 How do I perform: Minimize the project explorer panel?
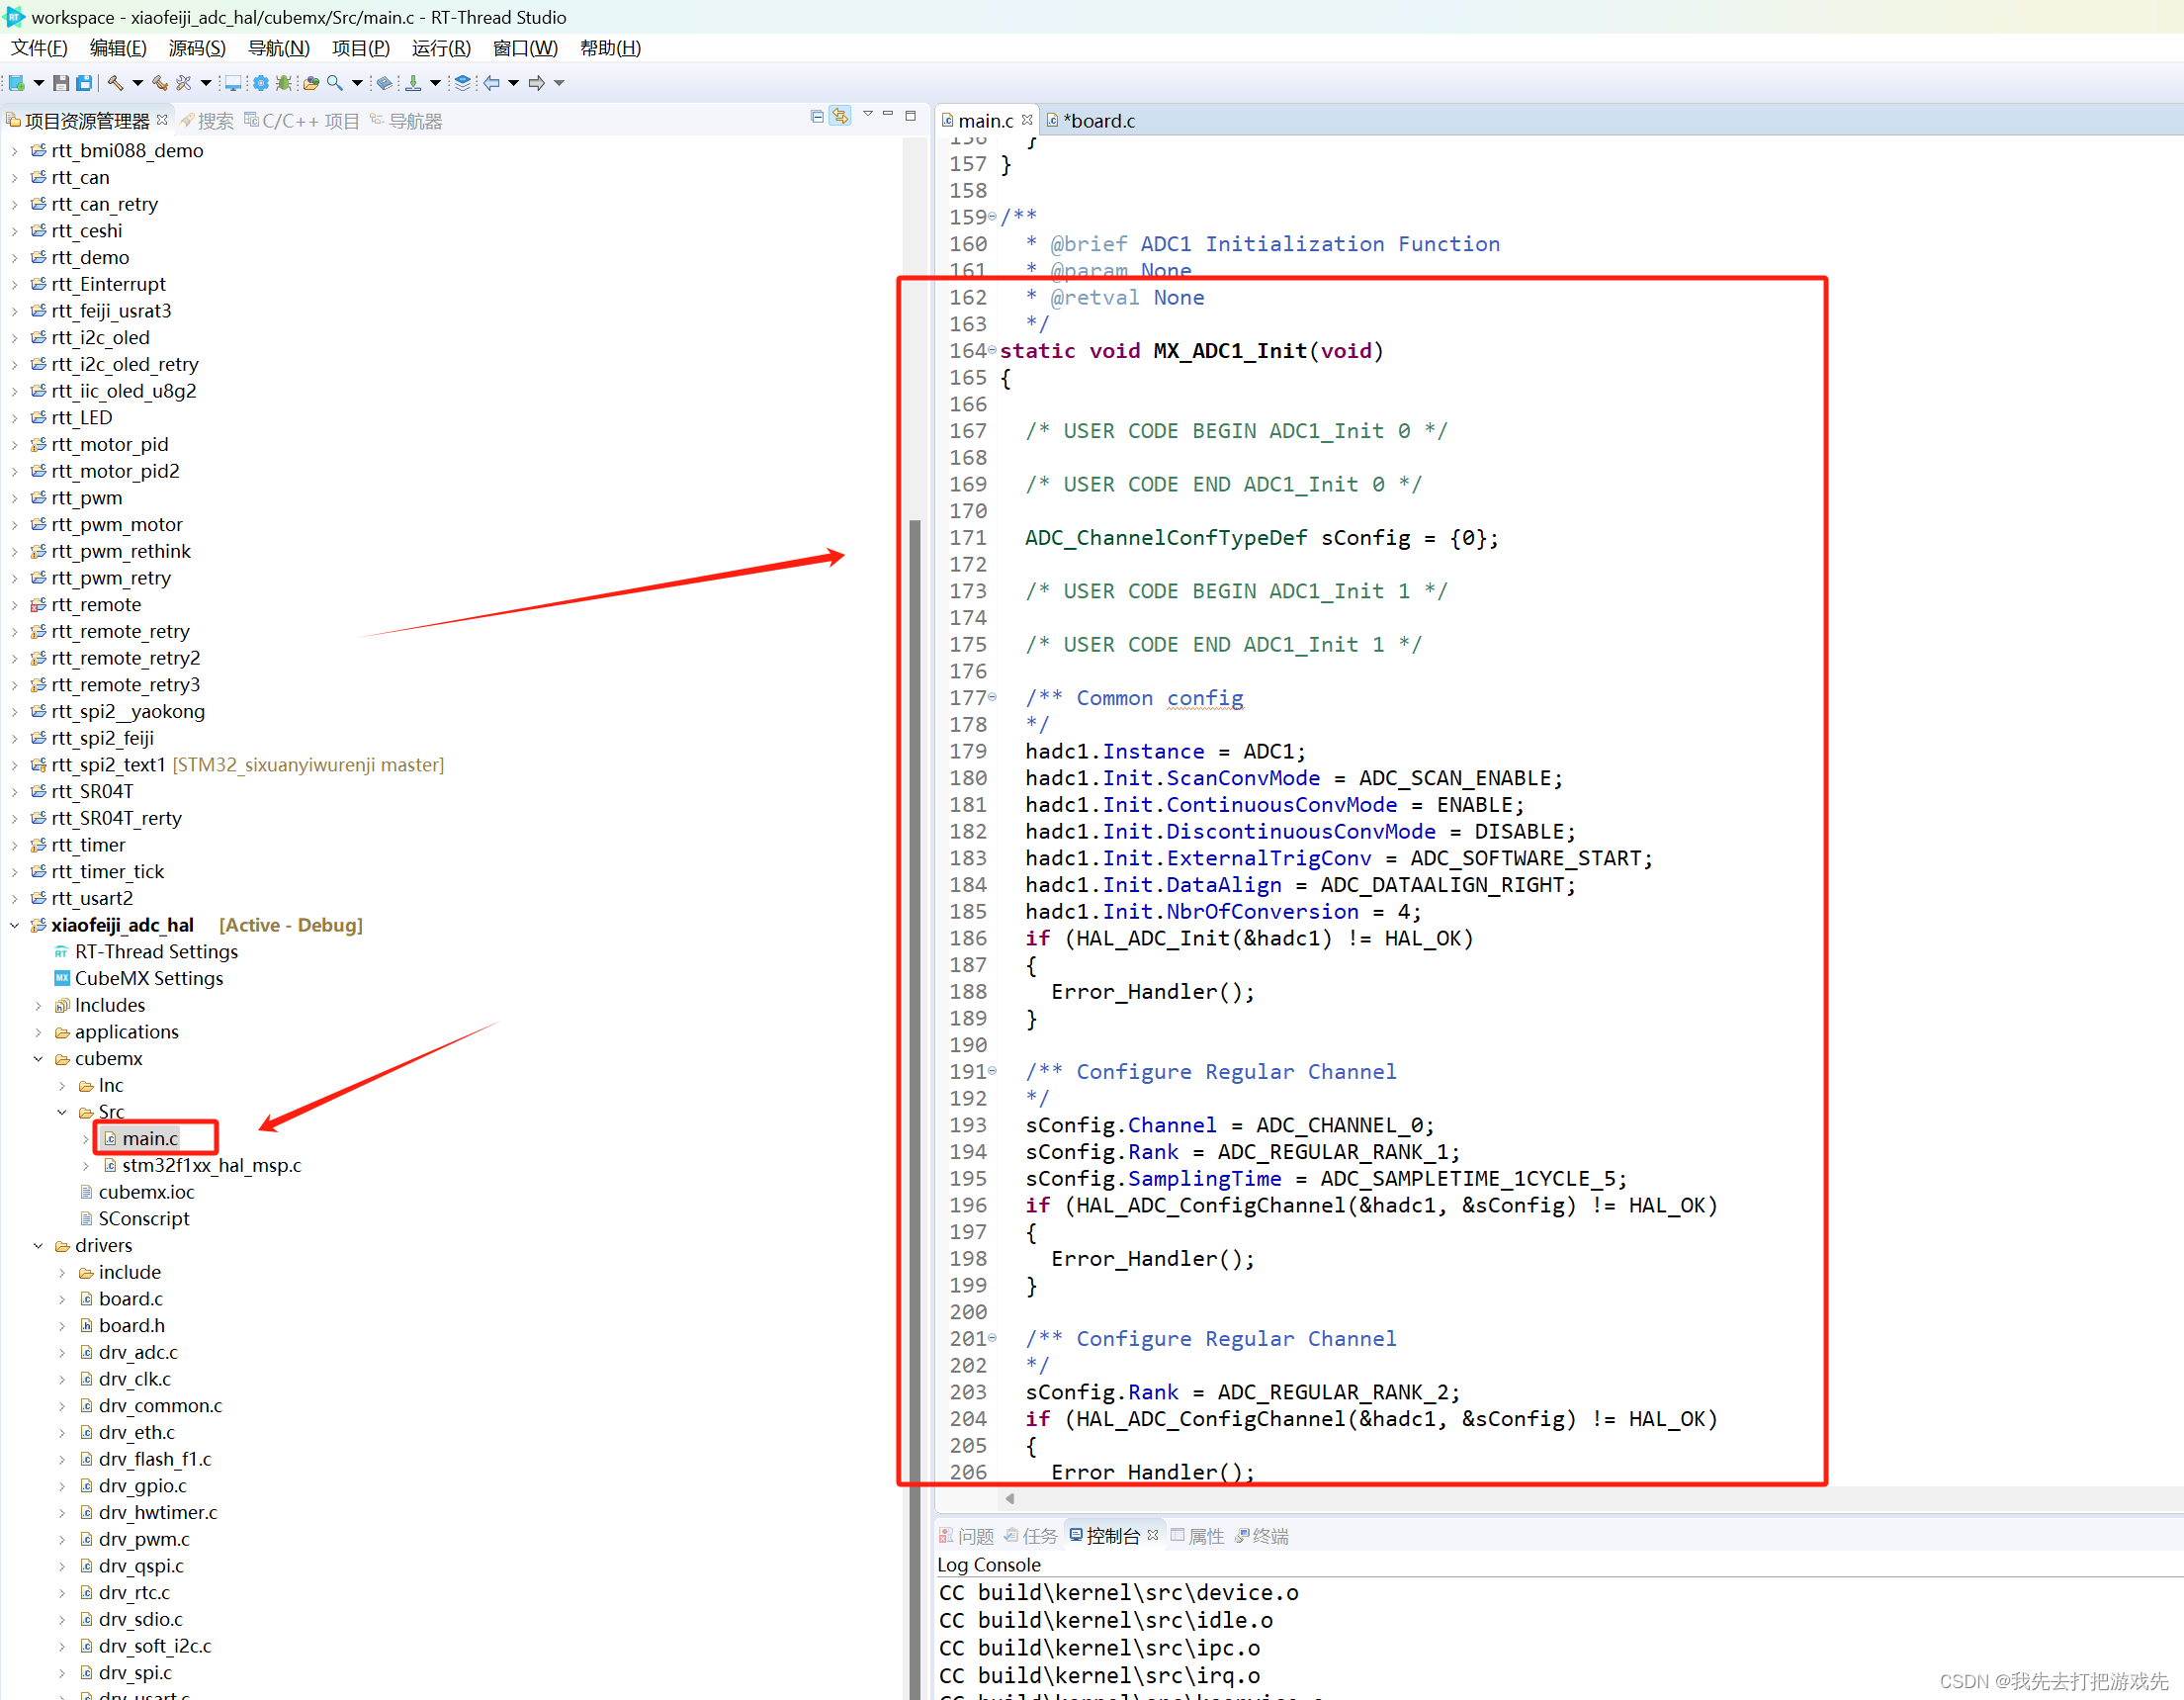888,114
